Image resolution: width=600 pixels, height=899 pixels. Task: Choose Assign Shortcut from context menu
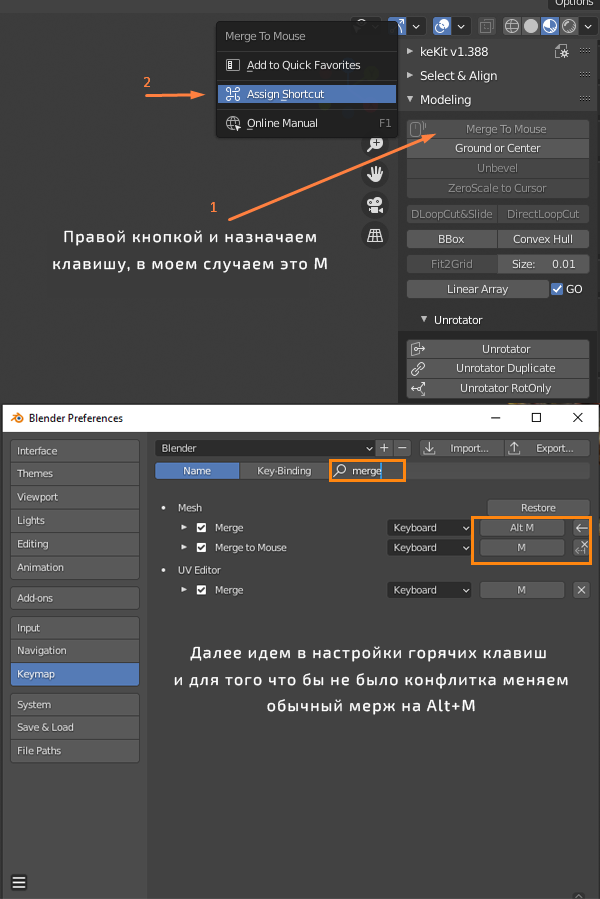click(x=307, y=94)
